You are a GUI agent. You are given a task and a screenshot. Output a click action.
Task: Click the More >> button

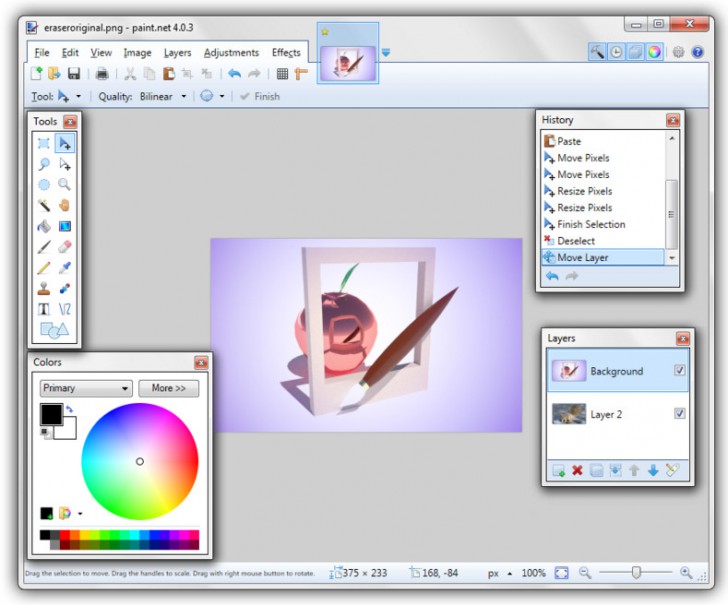(169, 388)
